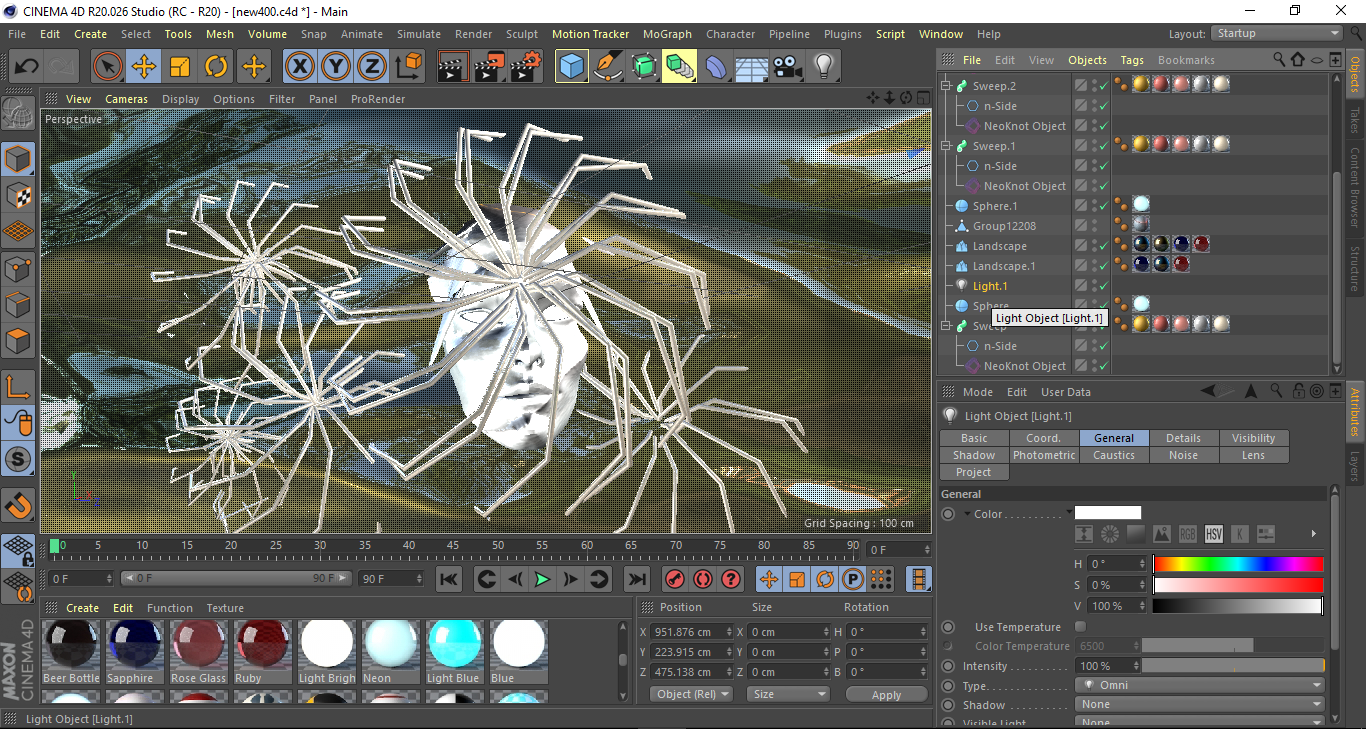Toggle Color animation dot in General
This screenshot has height=729, width=1366.
click(x=948, y=514)
